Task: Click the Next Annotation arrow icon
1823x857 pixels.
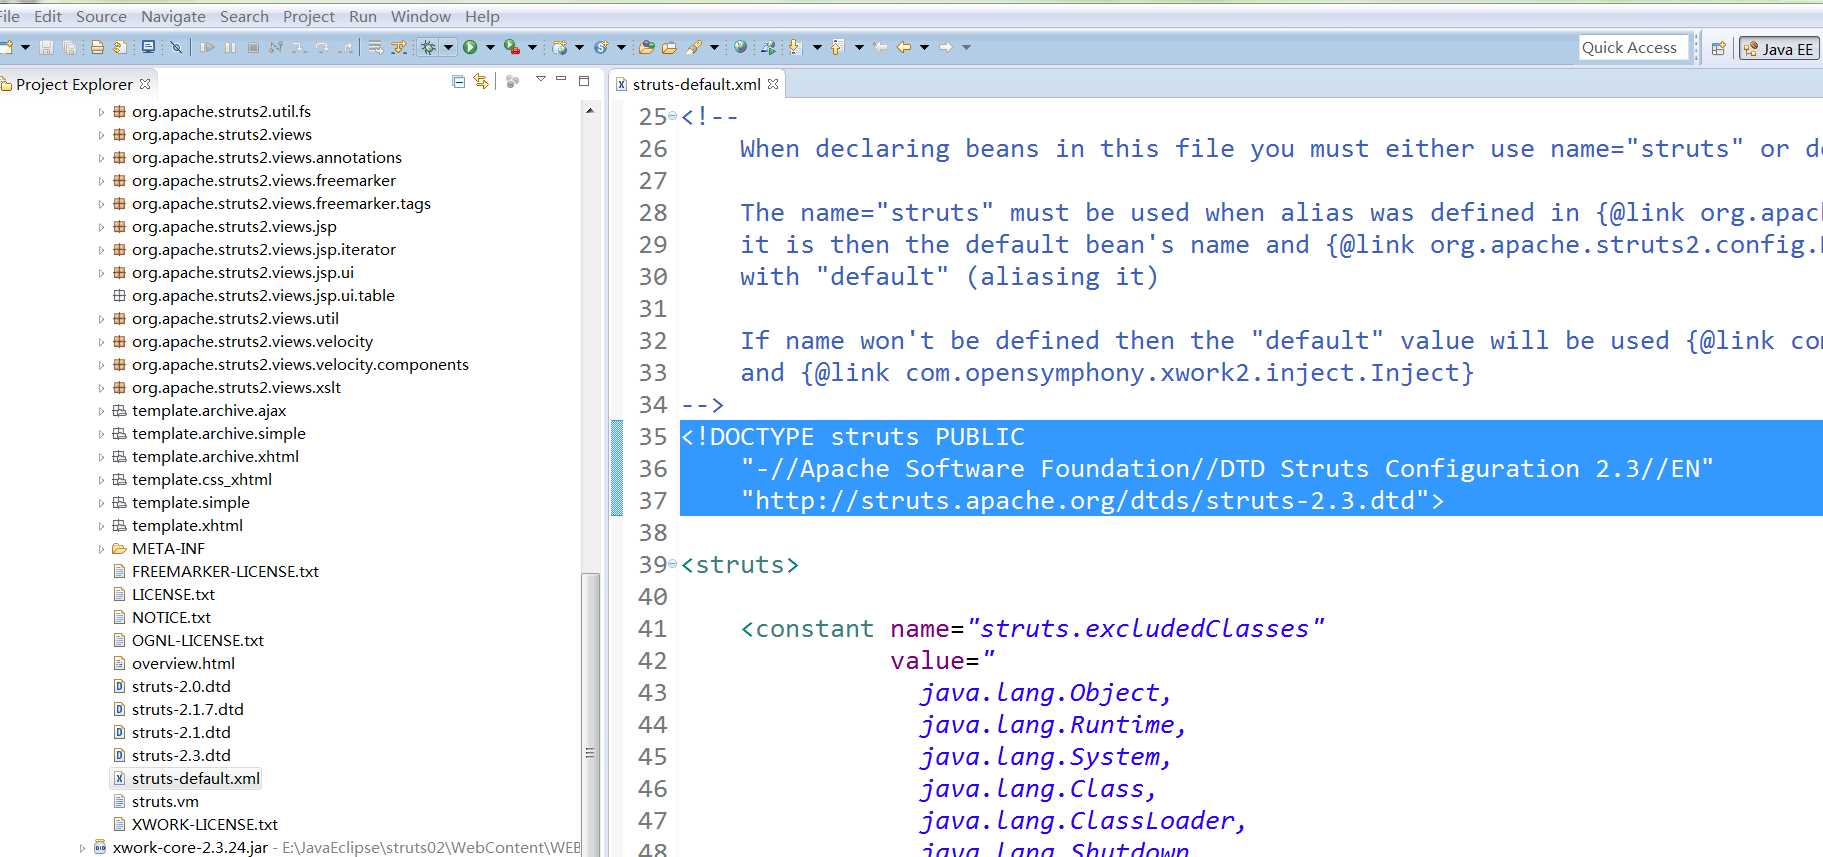Action: 795,47
